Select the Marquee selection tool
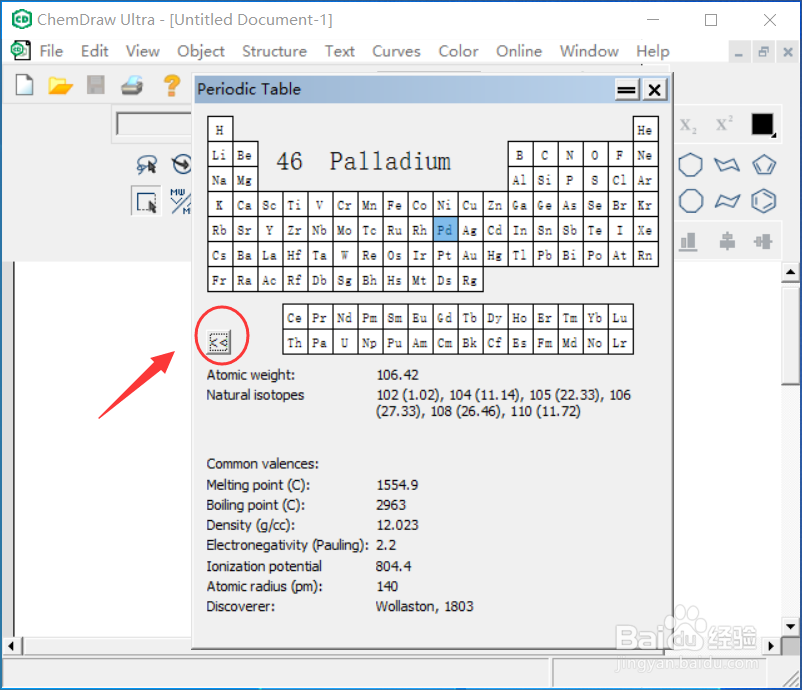This screenshot has height=690, width=802. [146, 202]
